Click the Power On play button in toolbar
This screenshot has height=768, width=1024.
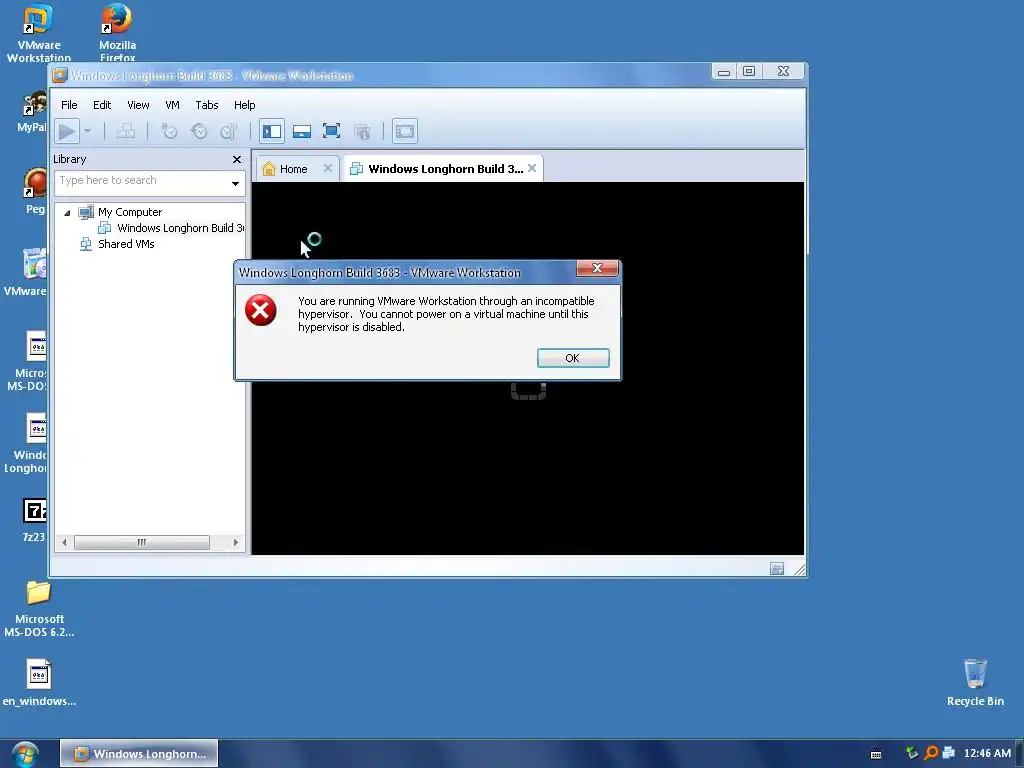point(67,131)
